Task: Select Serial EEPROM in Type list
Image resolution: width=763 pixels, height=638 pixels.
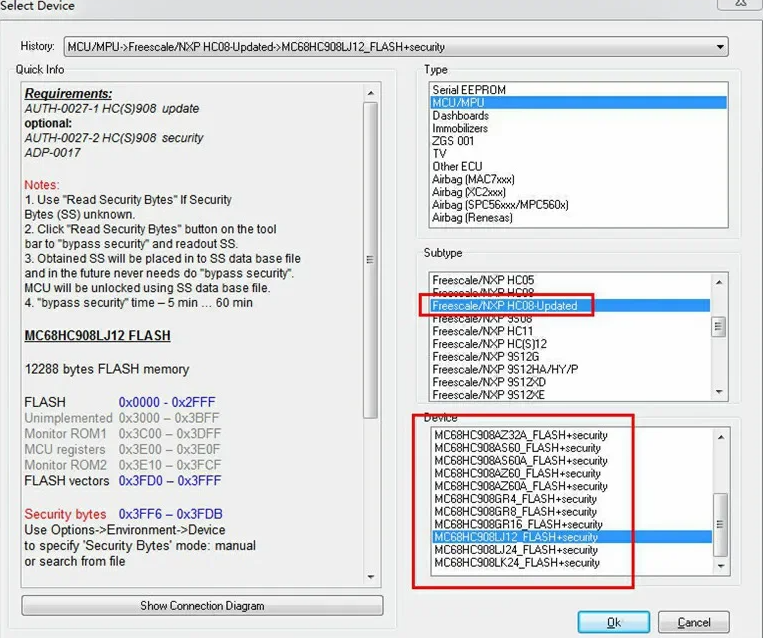Action: (469, 90)
